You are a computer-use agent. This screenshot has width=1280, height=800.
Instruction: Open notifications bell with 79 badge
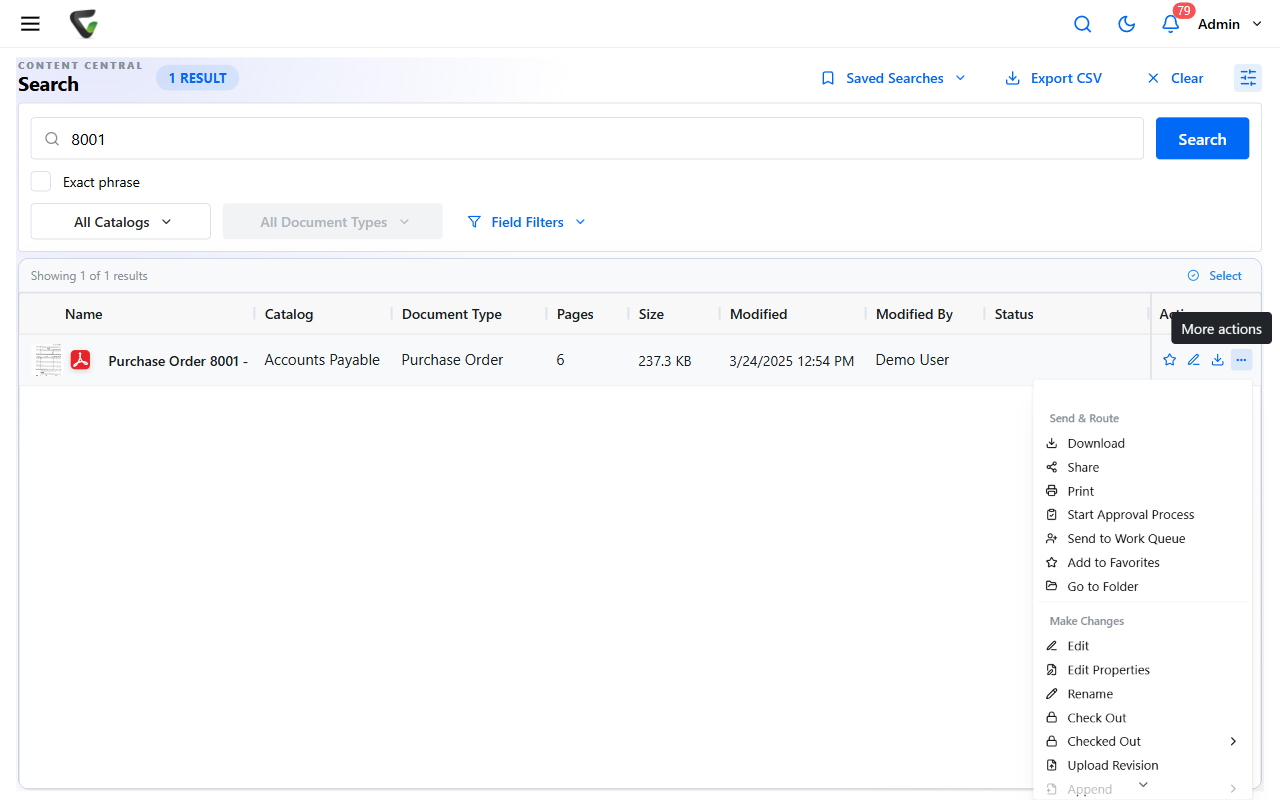click(x=1170, y=24)
